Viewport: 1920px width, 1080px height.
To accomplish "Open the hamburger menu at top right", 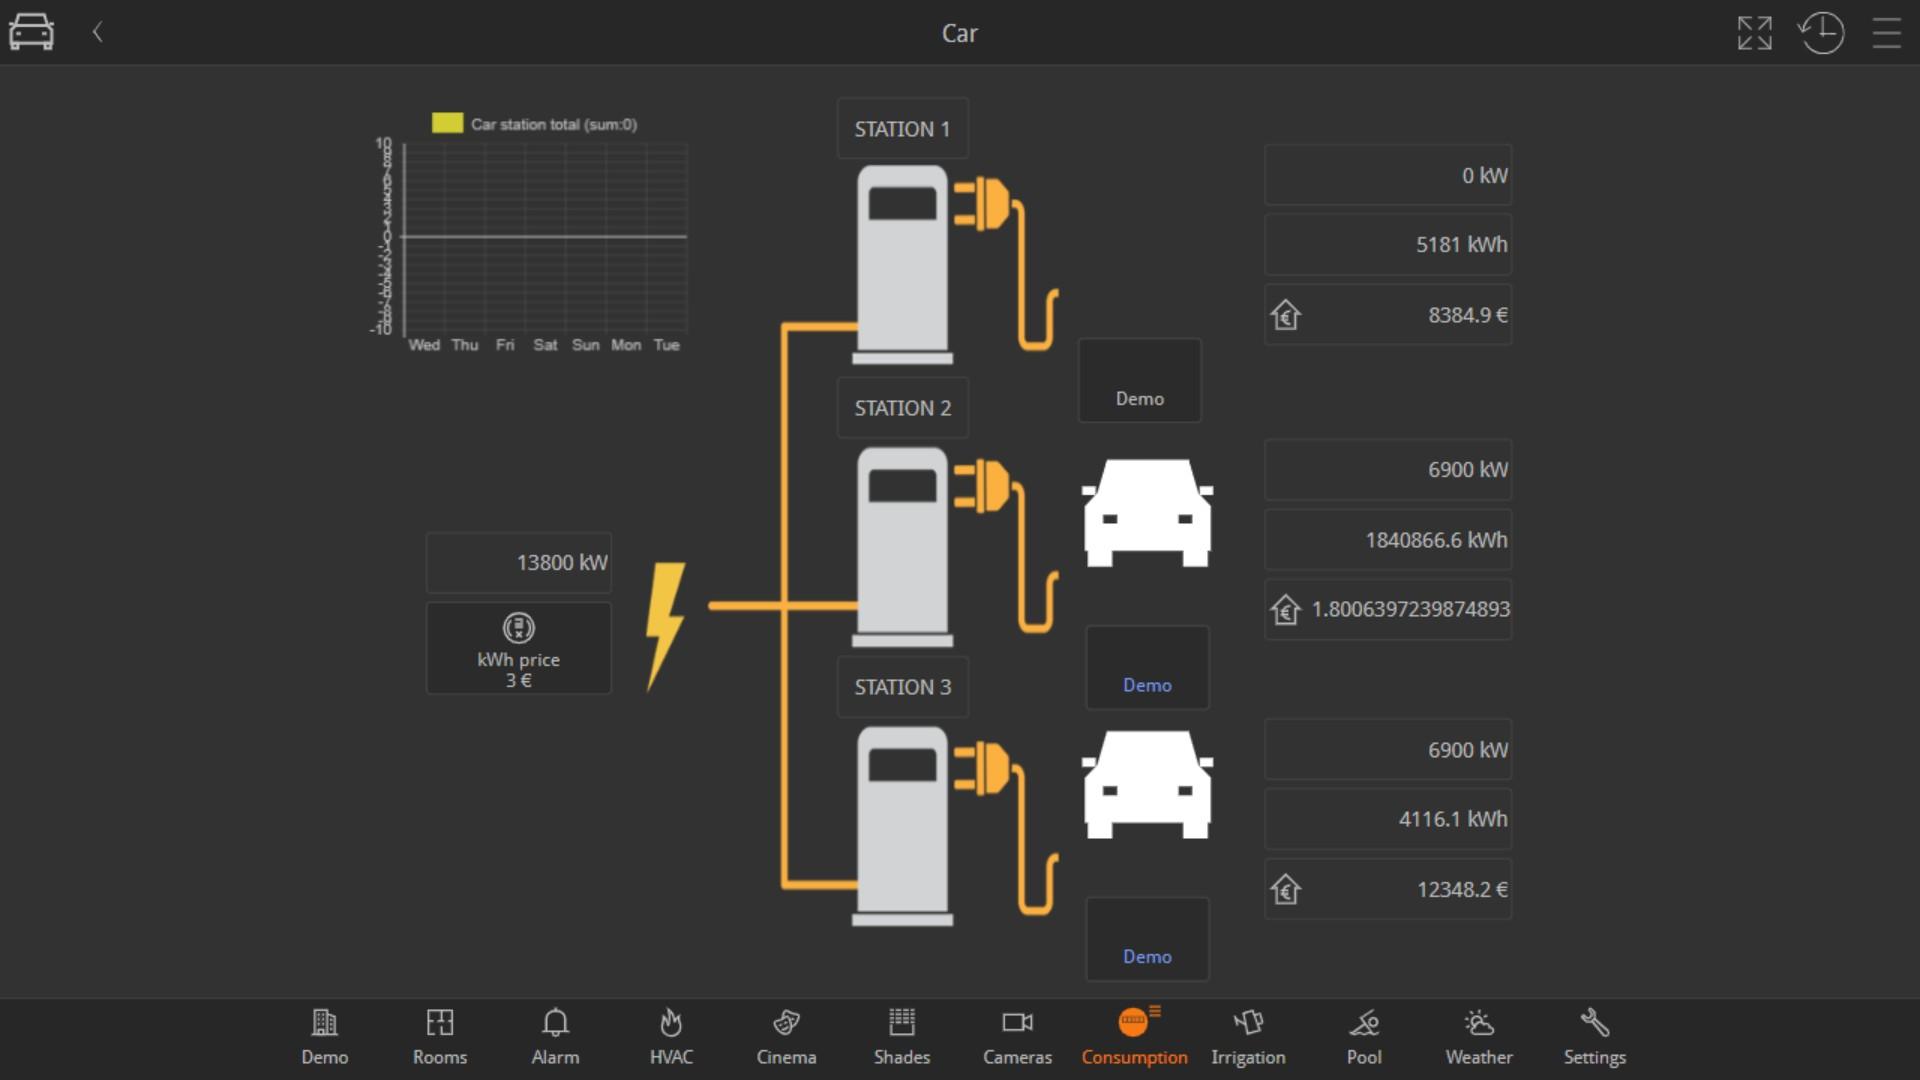I will pyautogui.click(x=1886, y=33).
